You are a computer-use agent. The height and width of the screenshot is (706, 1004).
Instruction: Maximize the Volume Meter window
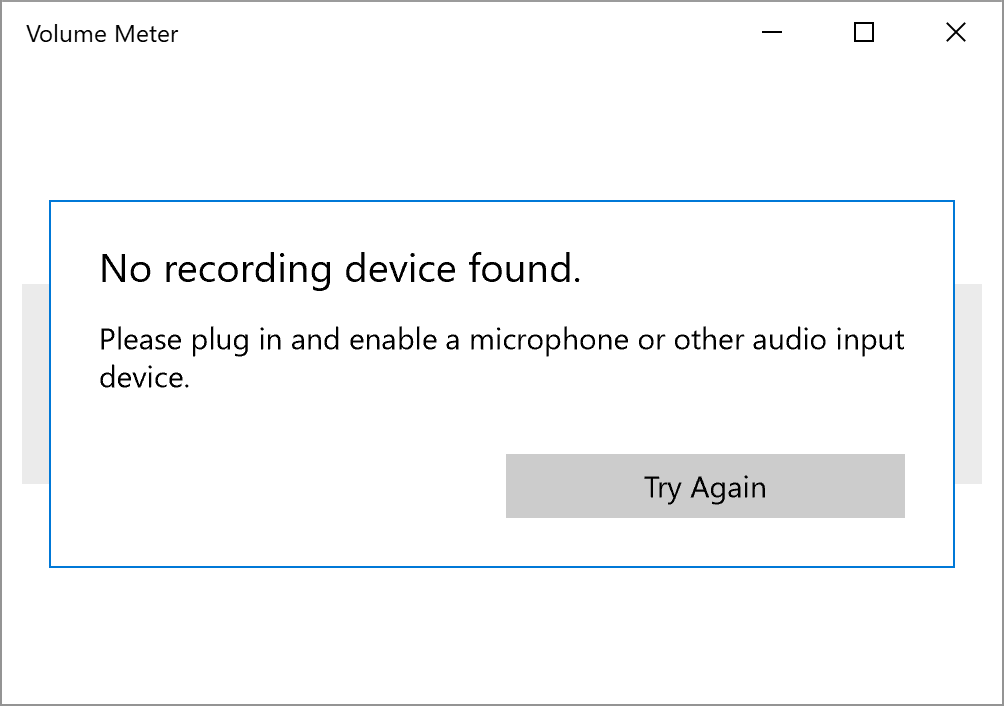click(864, 33)
